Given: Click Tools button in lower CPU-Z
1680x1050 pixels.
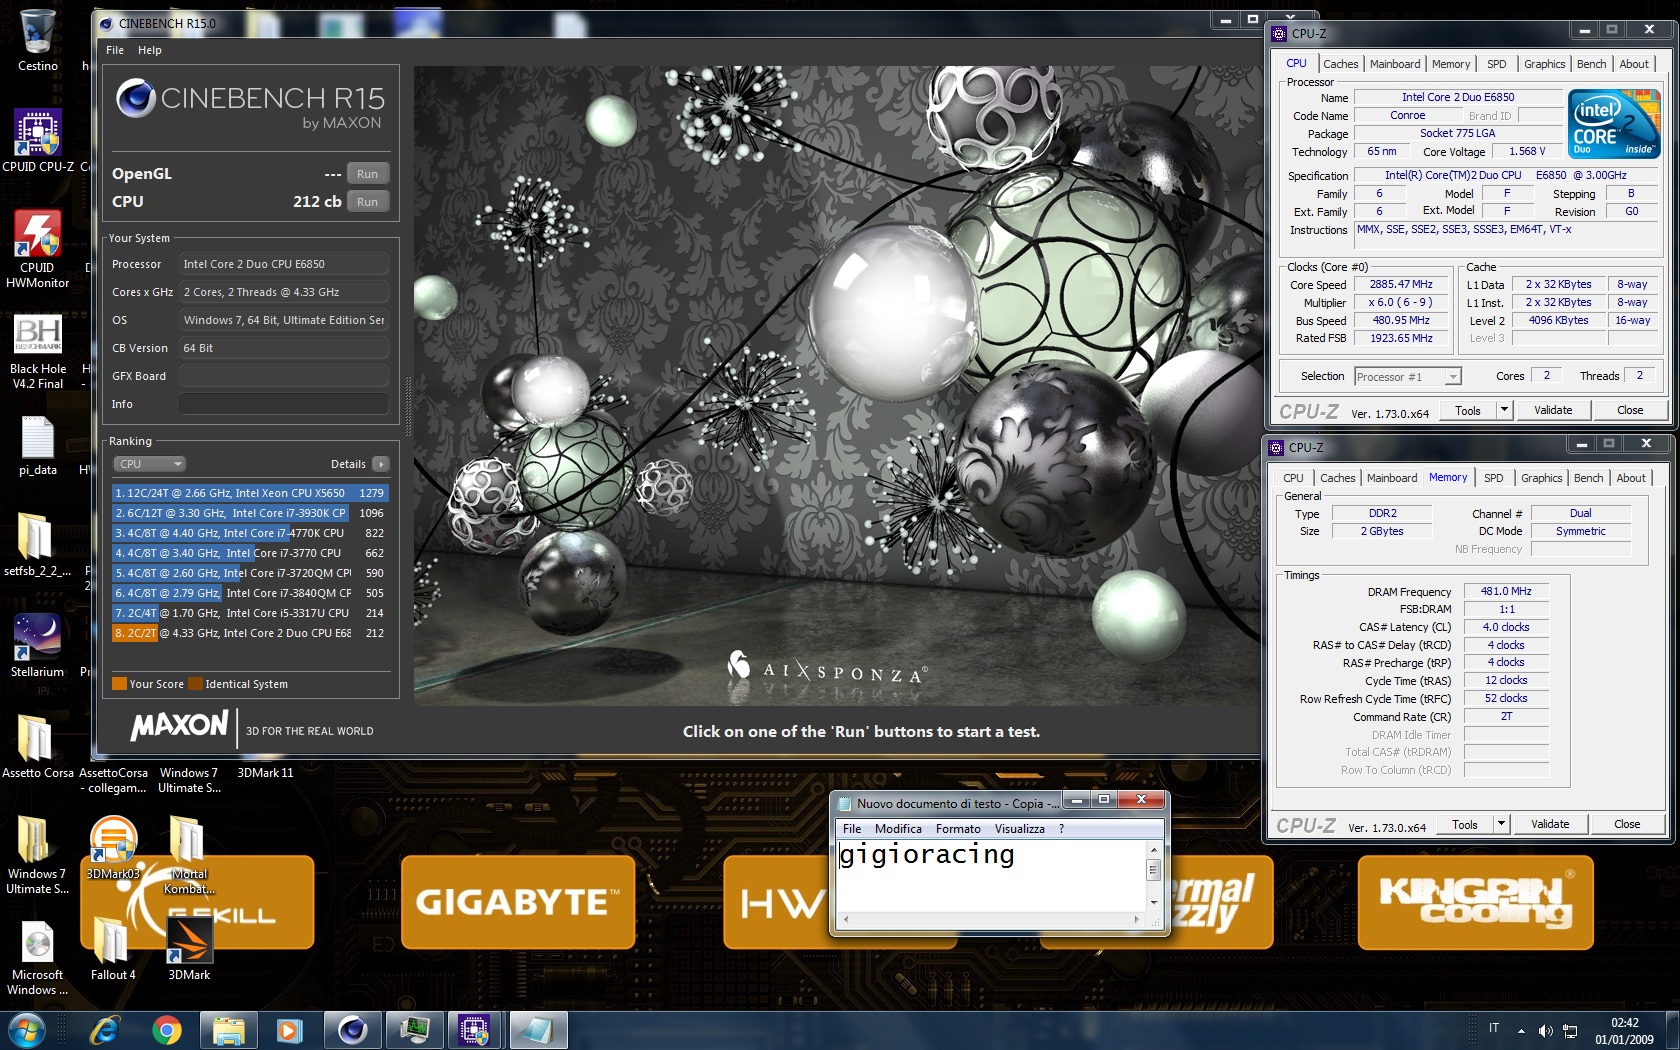Looking at the screenshot, I should 1465,825.
